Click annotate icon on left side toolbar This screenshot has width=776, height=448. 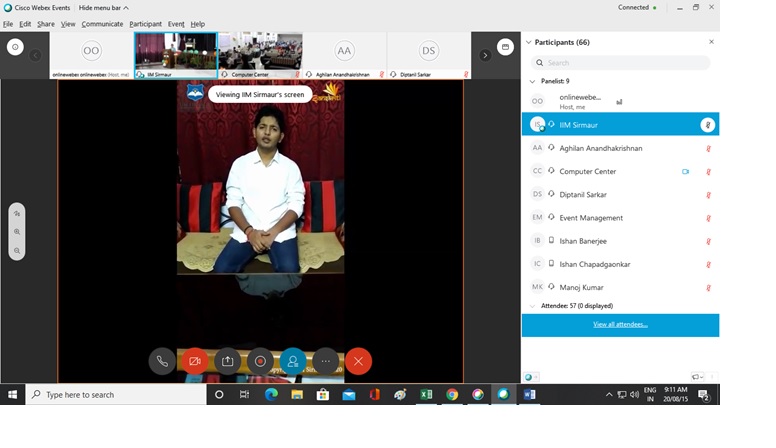17,213
